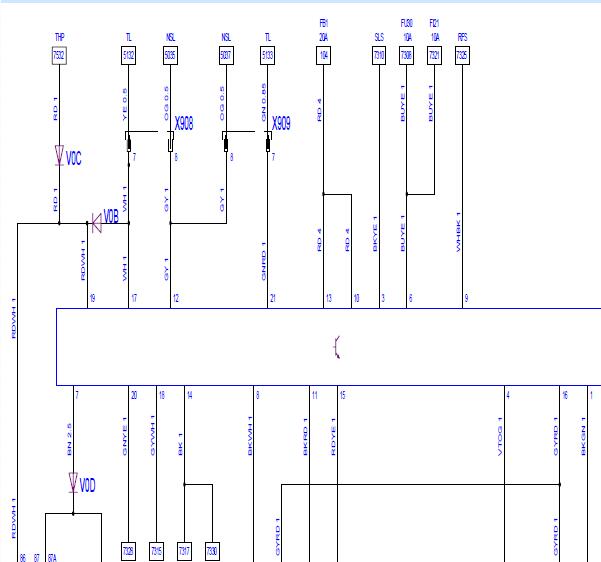The height and width of the screenshot is (562, 601).
Task: Select bottom terminal box 7330
Action: point(212,551)
